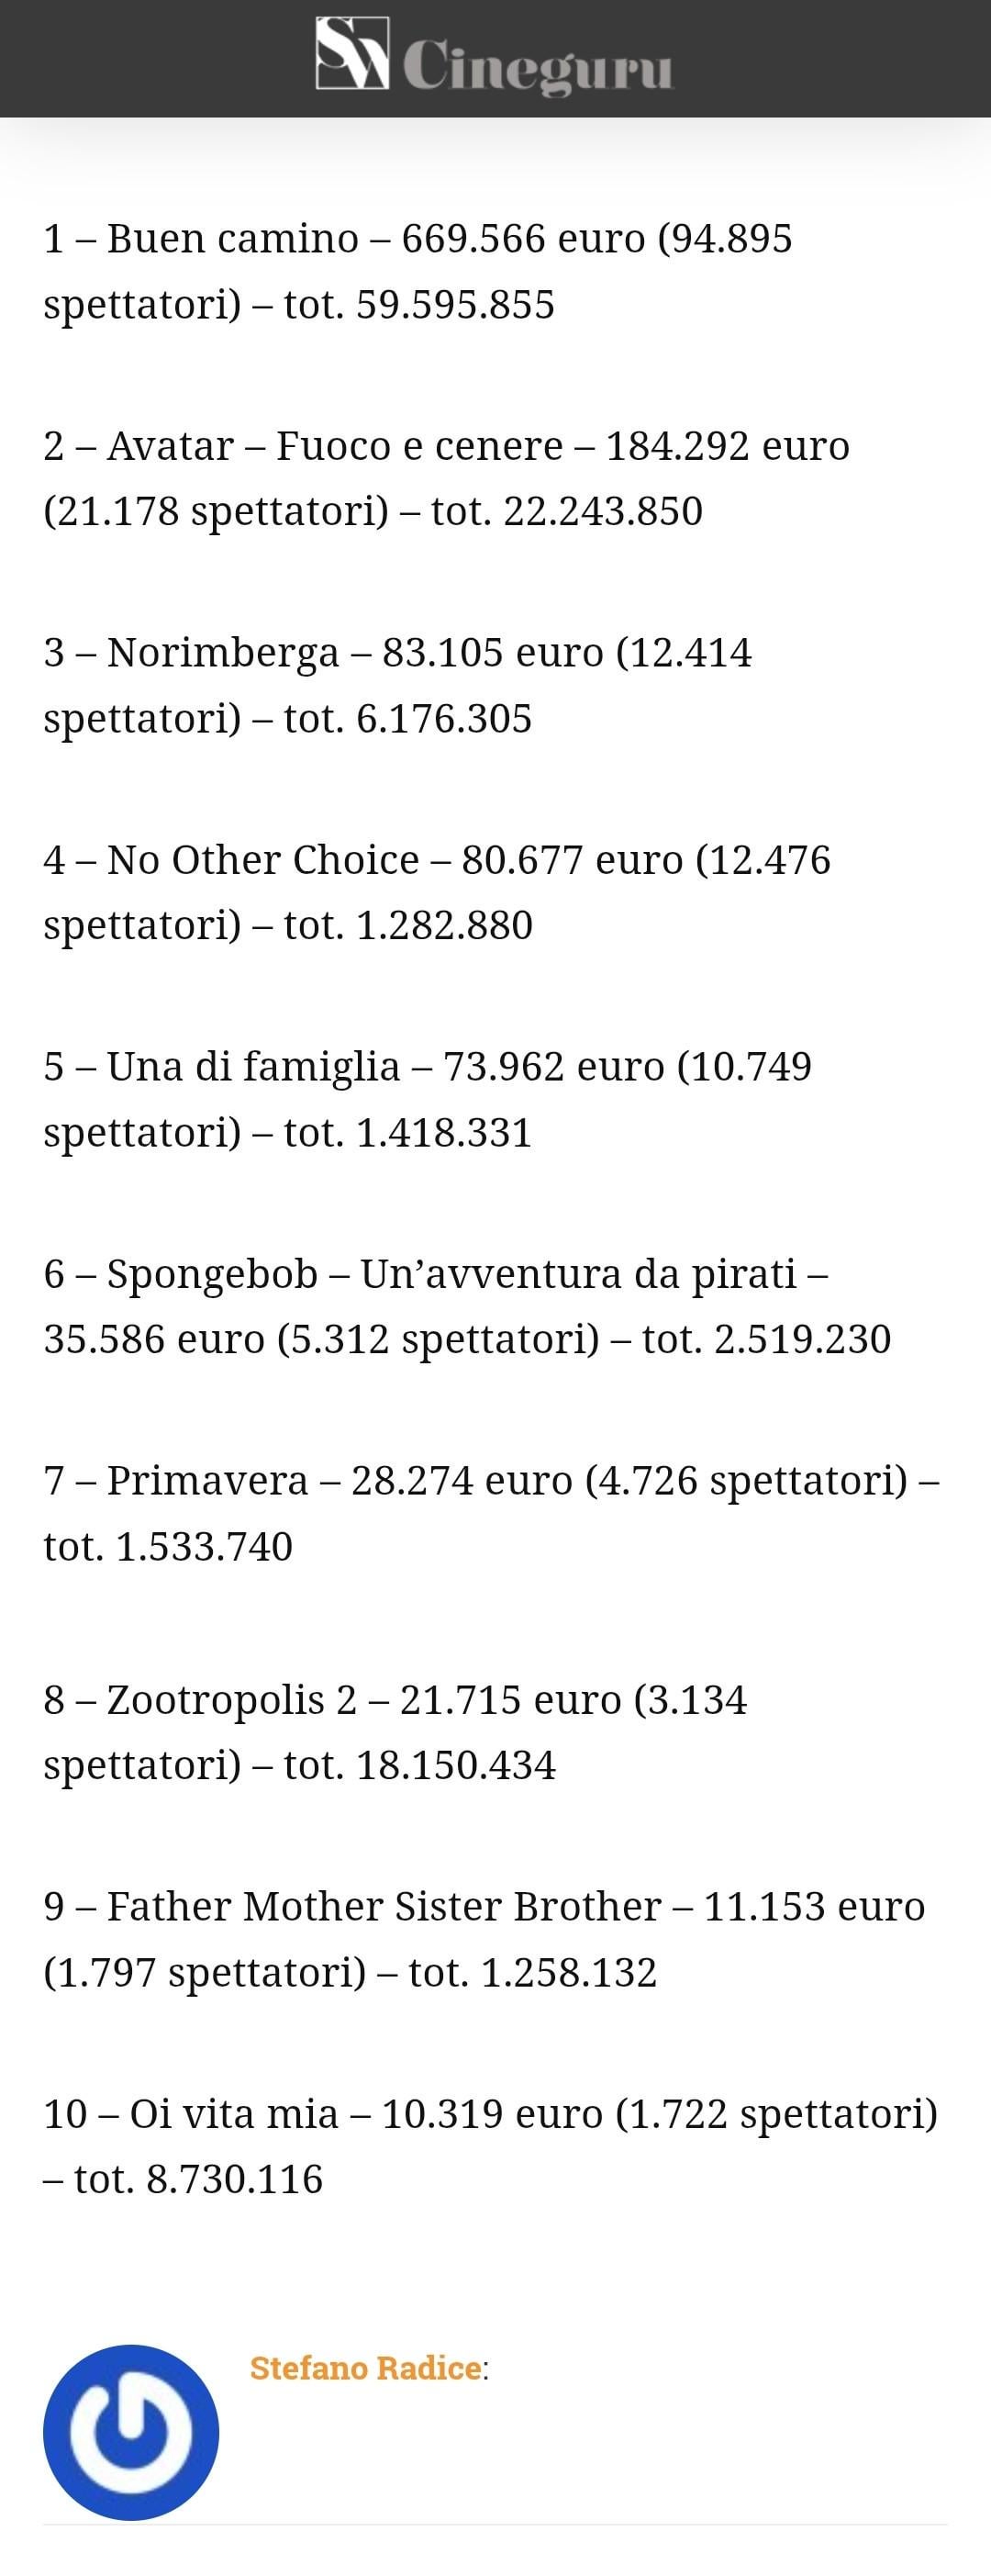991x2576 pixels.
Task: Click the Buen camino film title
Action: (232, 238)
